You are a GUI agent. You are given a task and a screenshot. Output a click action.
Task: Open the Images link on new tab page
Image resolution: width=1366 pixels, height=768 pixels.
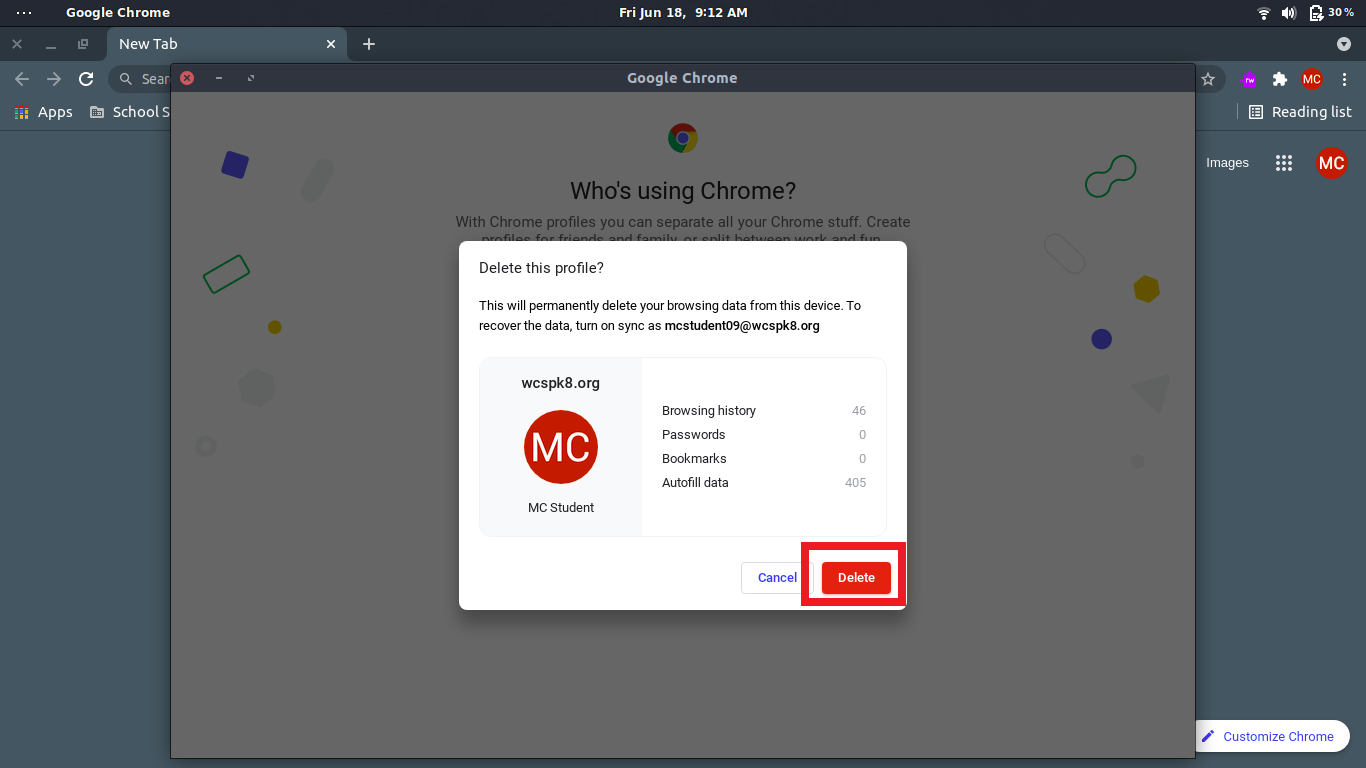(1227, 163)
